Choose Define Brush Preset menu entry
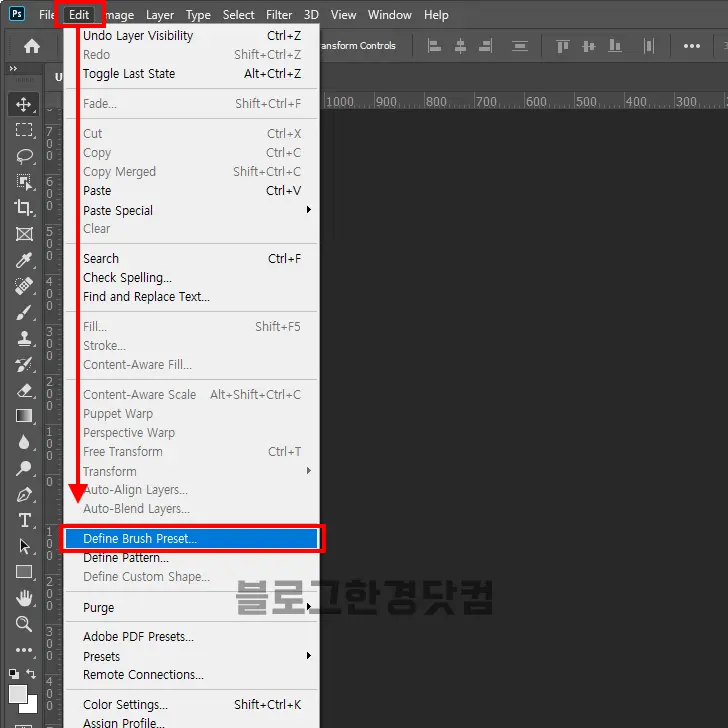 [x=191, y=539]
